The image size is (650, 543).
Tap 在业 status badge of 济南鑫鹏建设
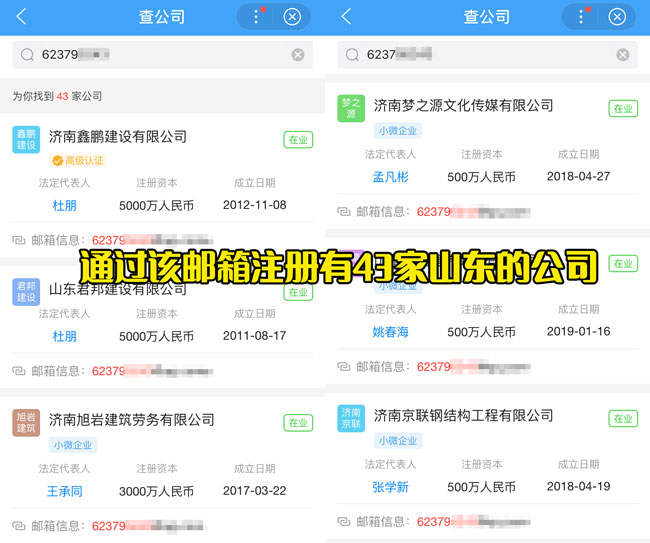298,140
